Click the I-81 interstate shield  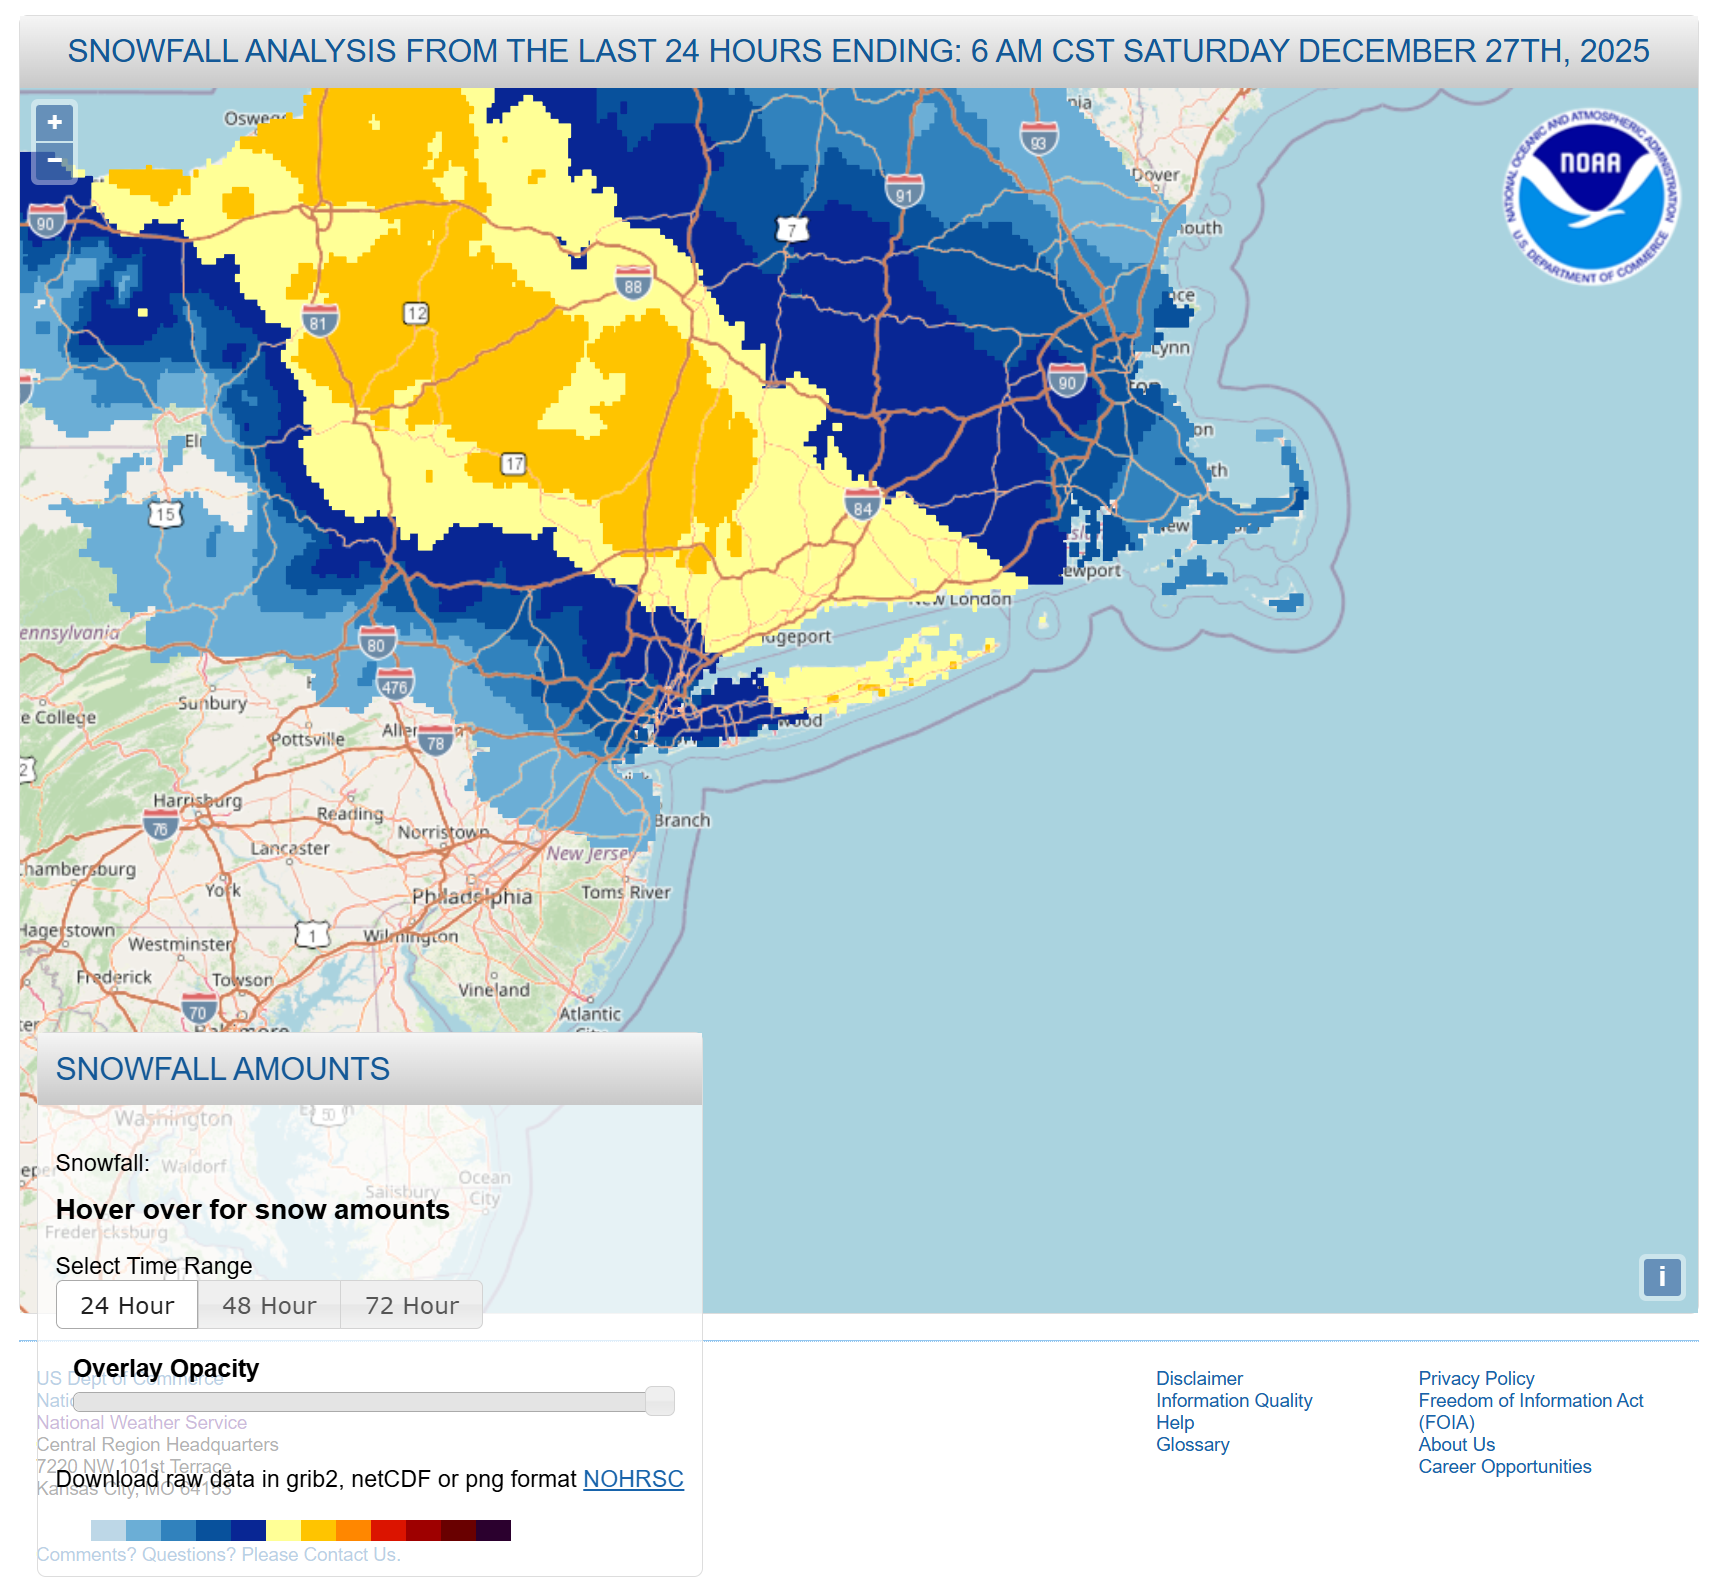319,321
